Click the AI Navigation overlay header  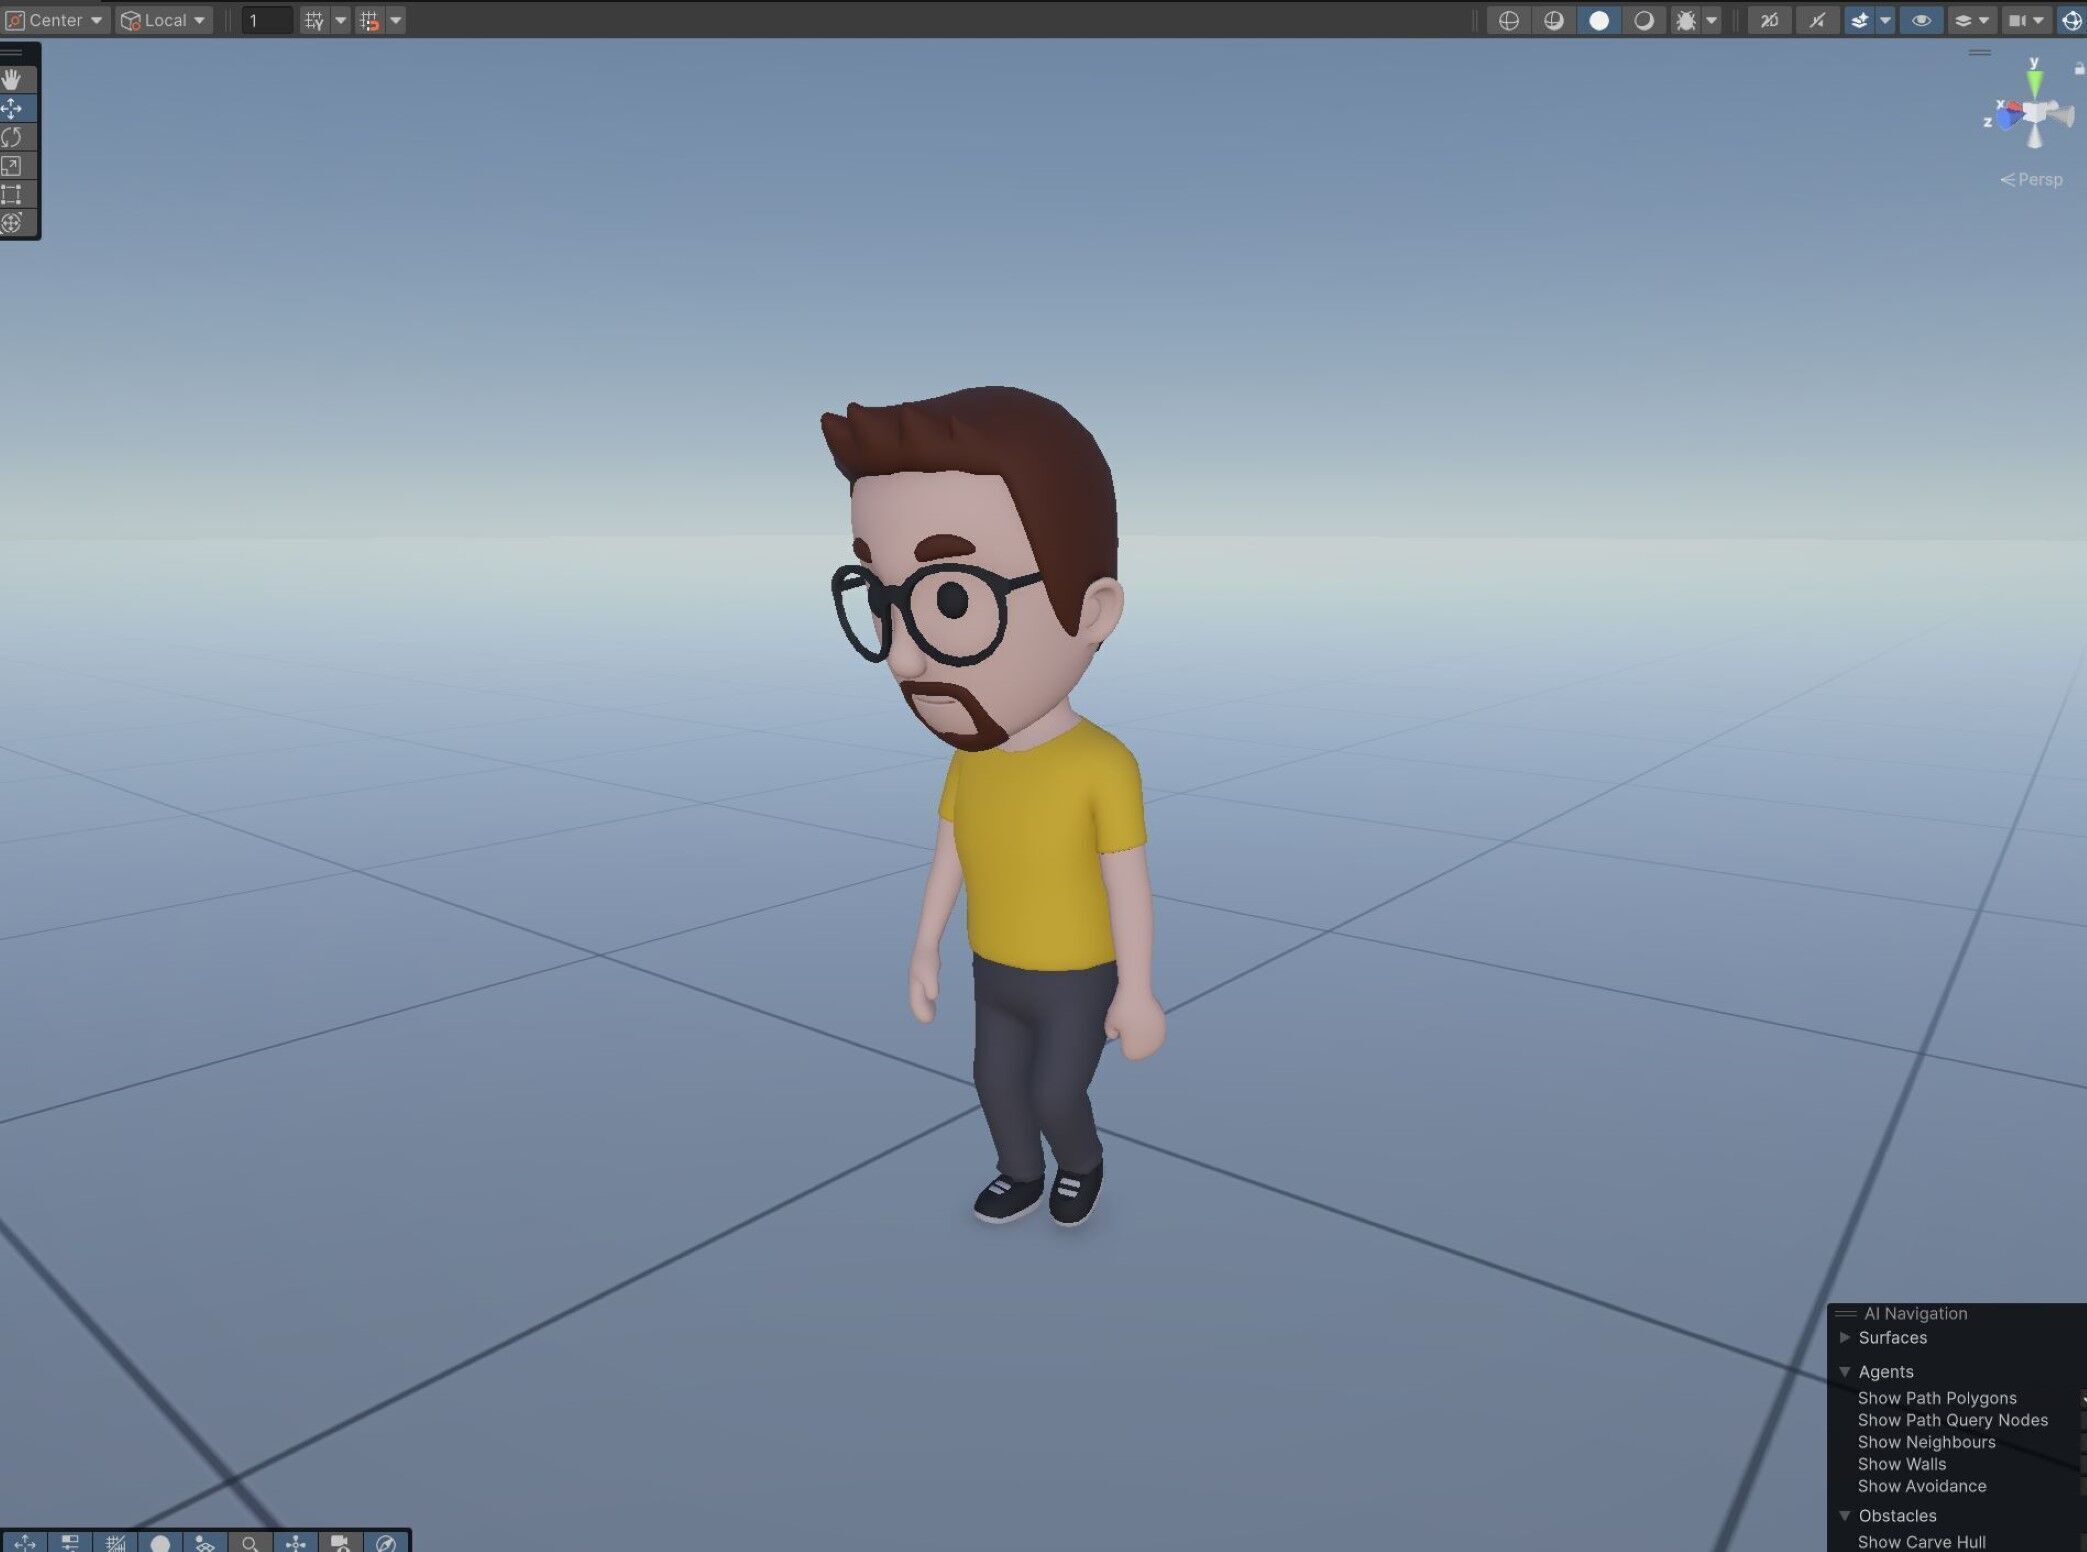1915,1314
